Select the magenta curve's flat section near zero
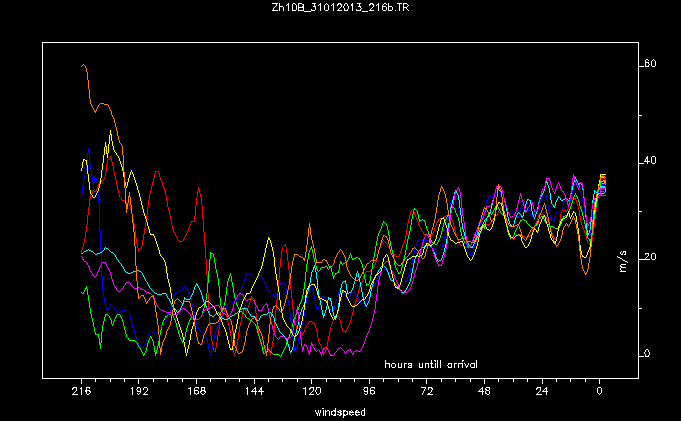The height and width of the screenshot is (421, 681). point(340,351)
